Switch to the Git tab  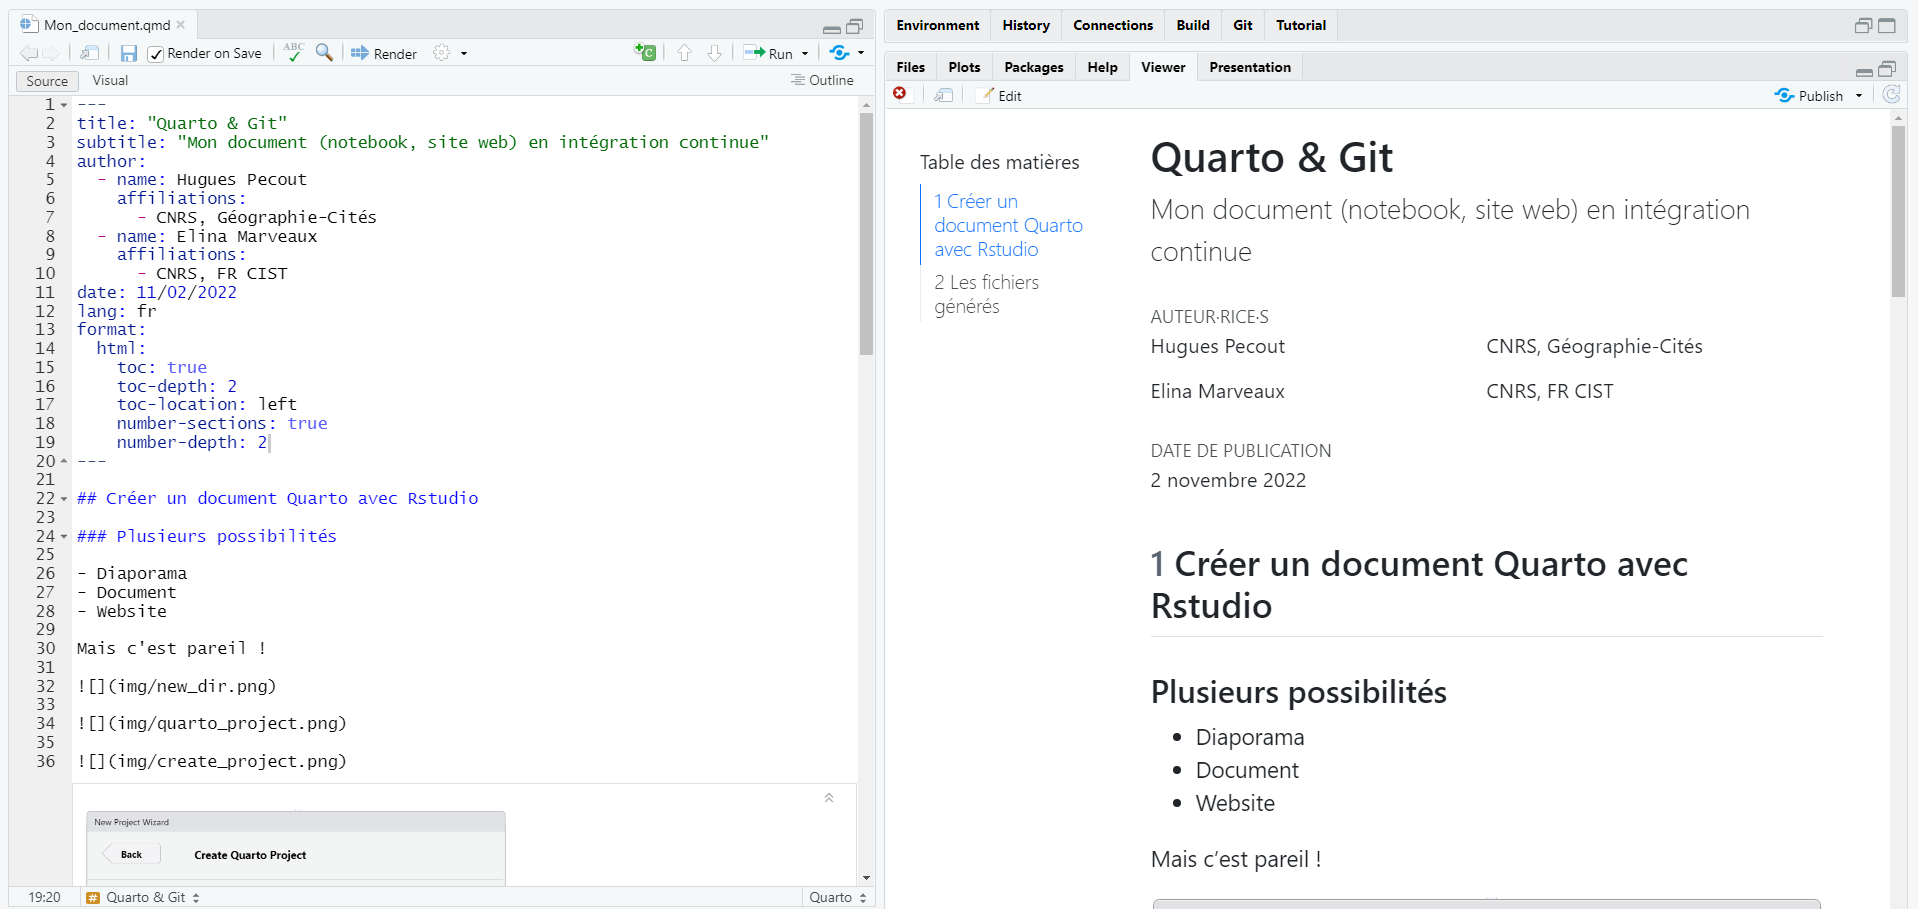click(1243, 25)
